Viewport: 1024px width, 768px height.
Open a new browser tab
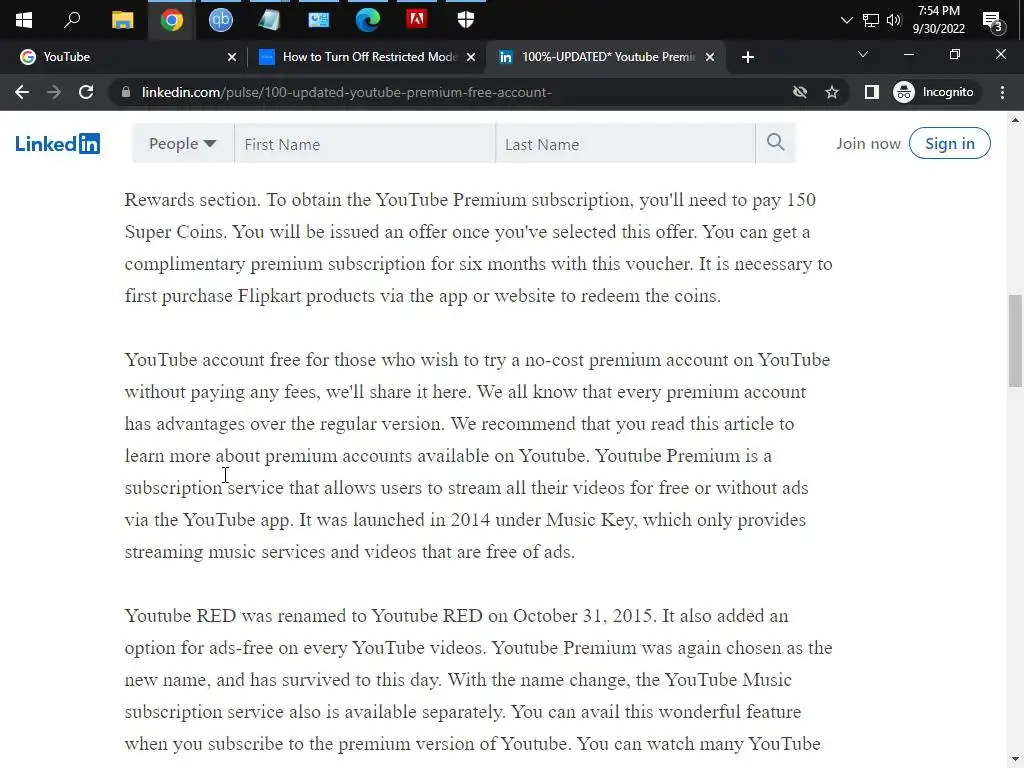tap(748, 57)
